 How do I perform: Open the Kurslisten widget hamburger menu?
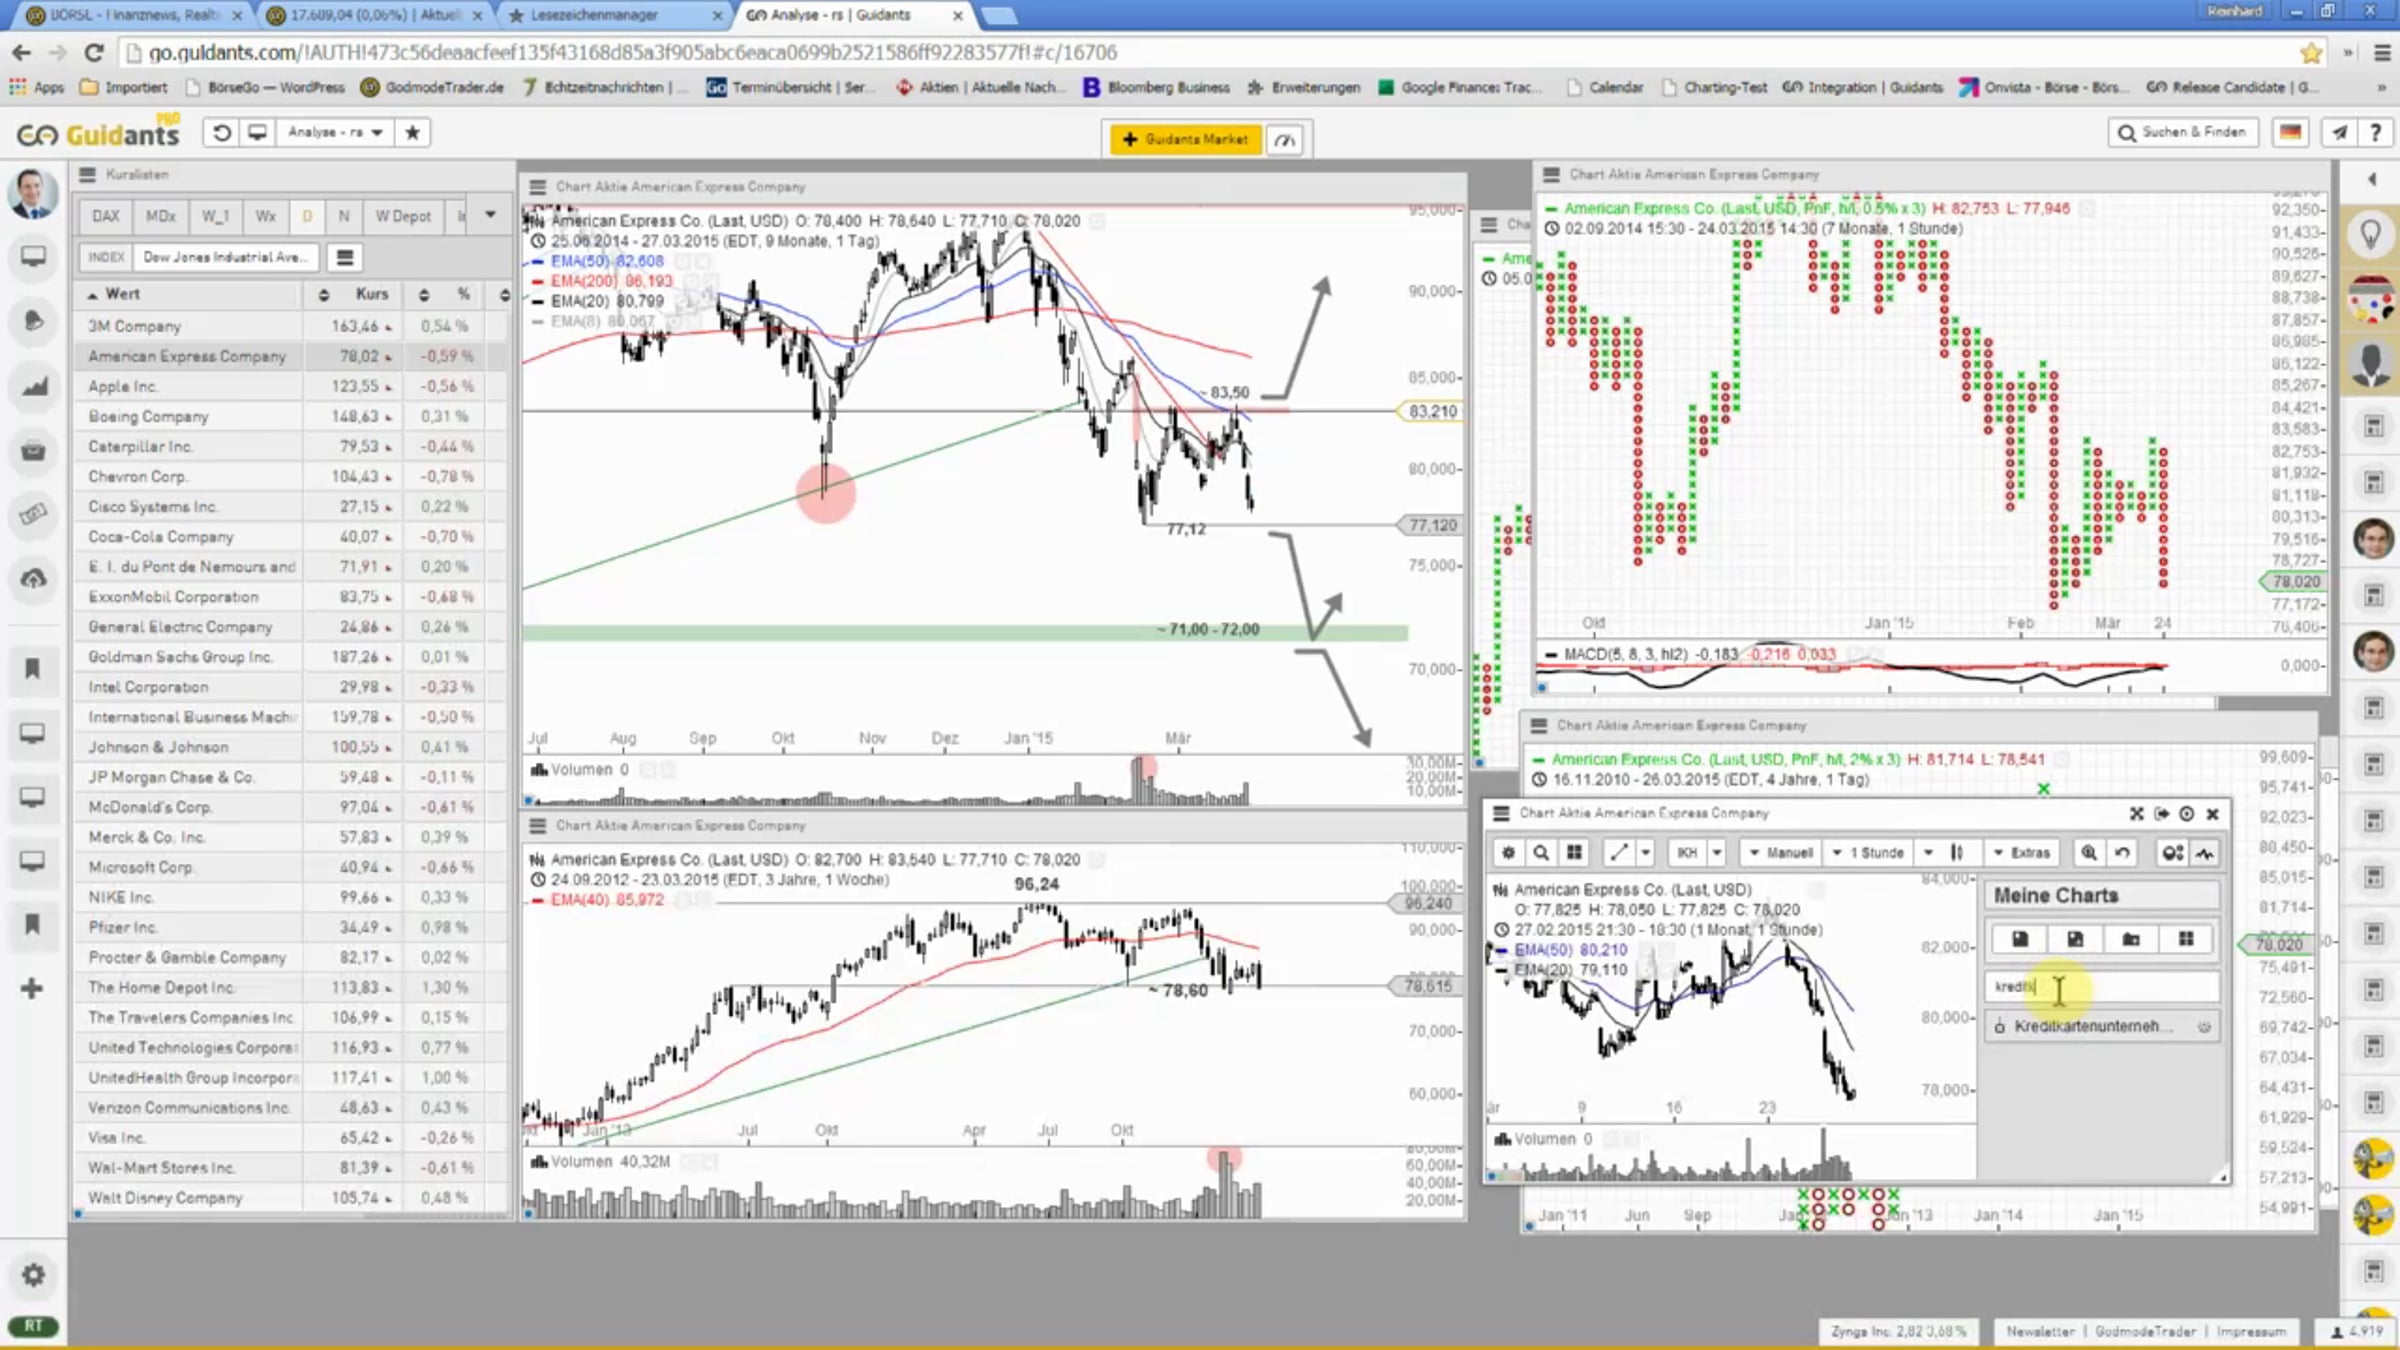(87, 175)
